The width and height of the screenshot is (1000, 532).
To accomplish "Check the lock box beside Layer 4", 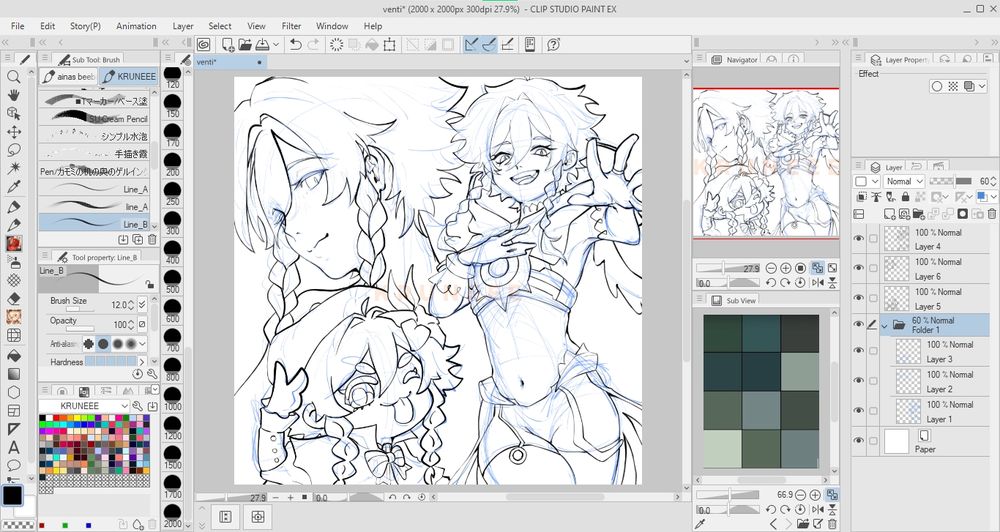I will (873, 239).
